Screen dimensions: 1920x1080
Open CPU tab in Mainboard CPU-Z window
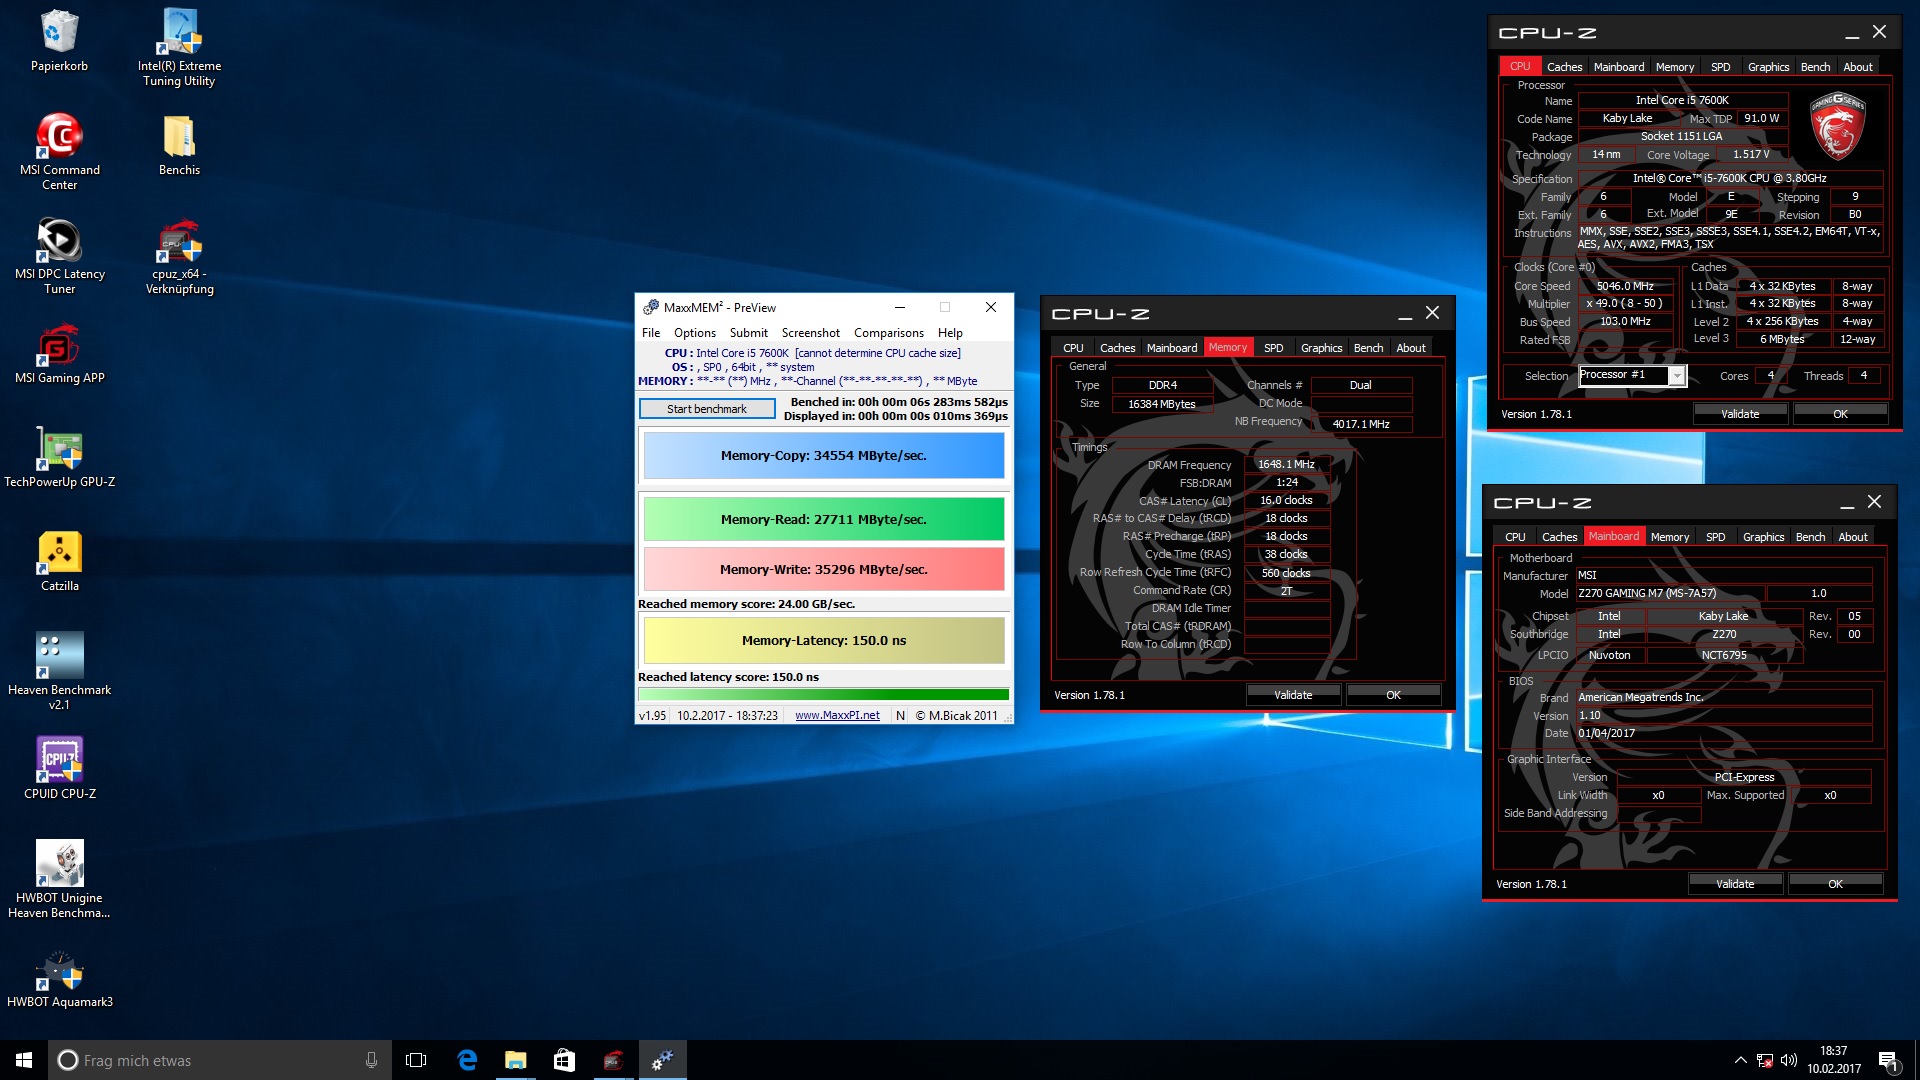tap(1515, 537)
